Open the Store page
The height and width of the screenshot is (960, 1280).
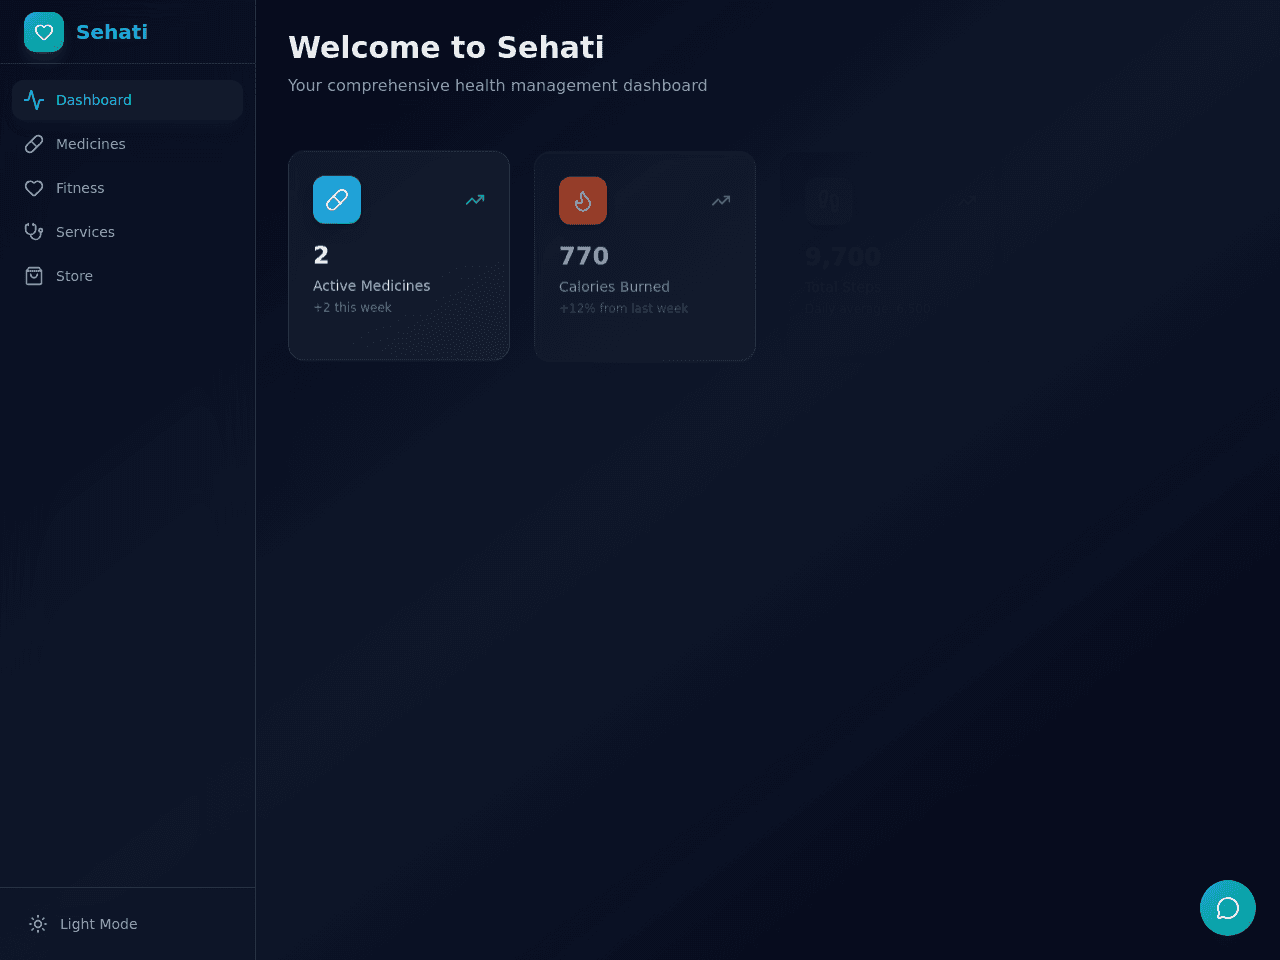(x=128, y=276)
